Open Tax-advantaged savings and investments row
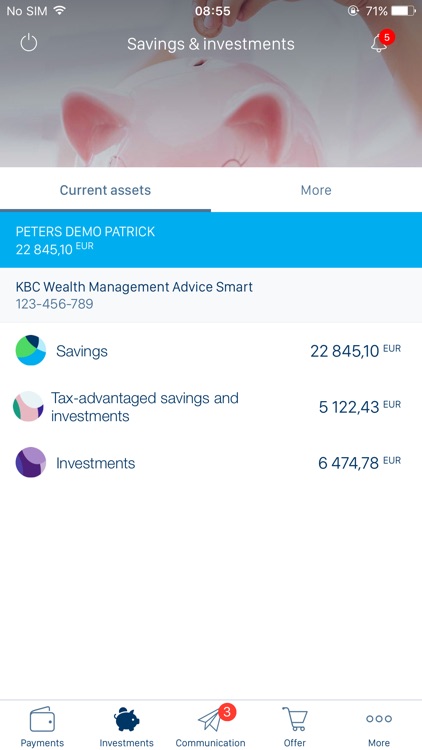 coord(211,407)
